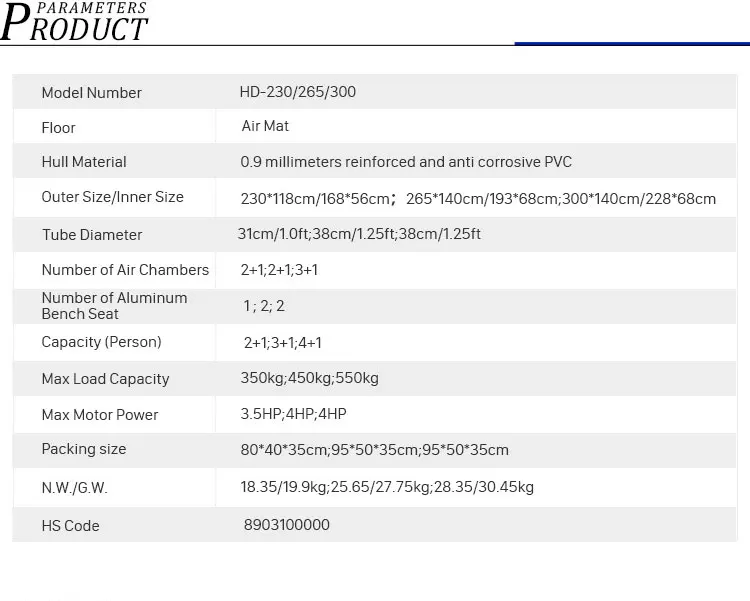The height and width of the screenshot is (601, 750).
Task: Select Number of Air Chambers label
Action: [x=125, y=269]
